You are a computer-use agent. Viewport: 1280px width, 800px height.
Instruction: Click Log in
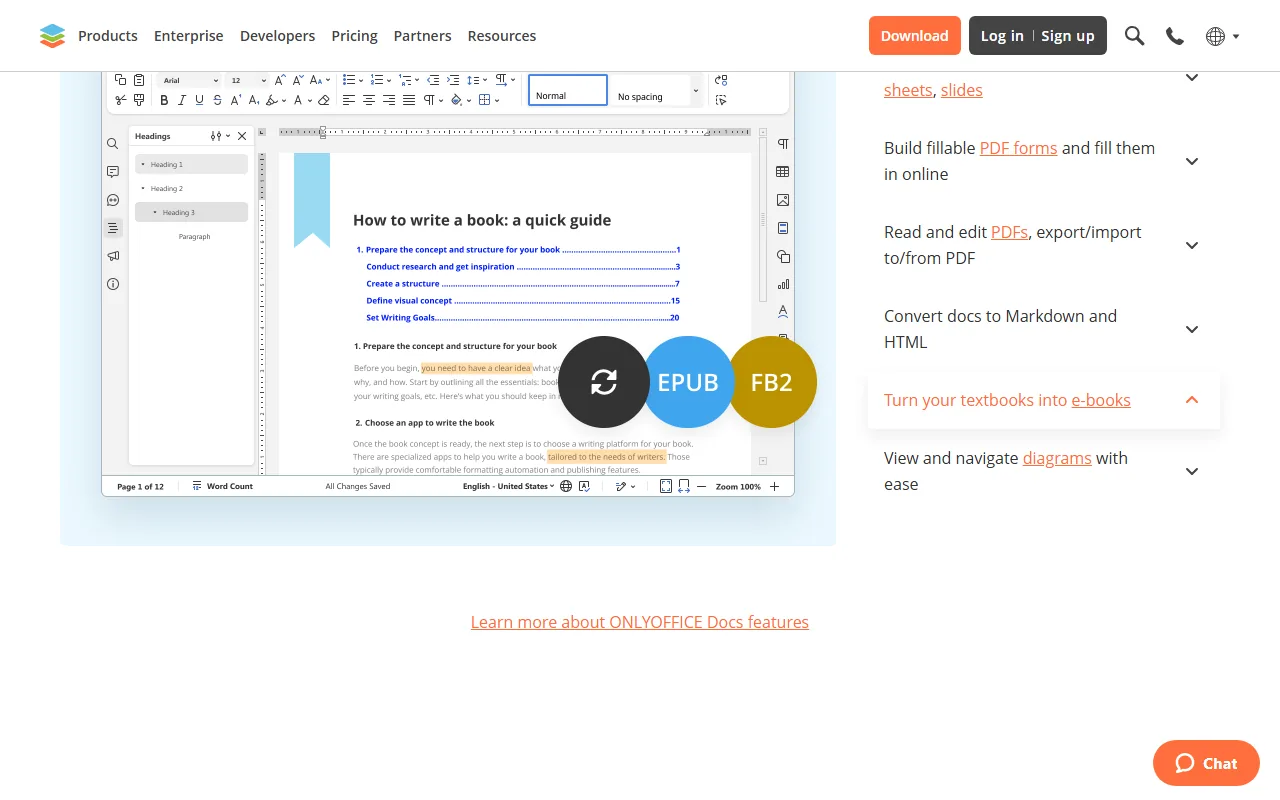(x=1002, y=36)
